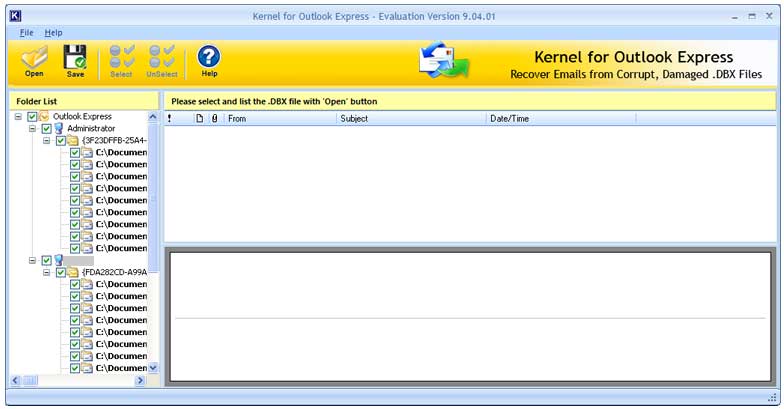The image size is (784, 409).
Task: Select the Administrator tree label
Action: pyautogui.click(x=91, y=128)
